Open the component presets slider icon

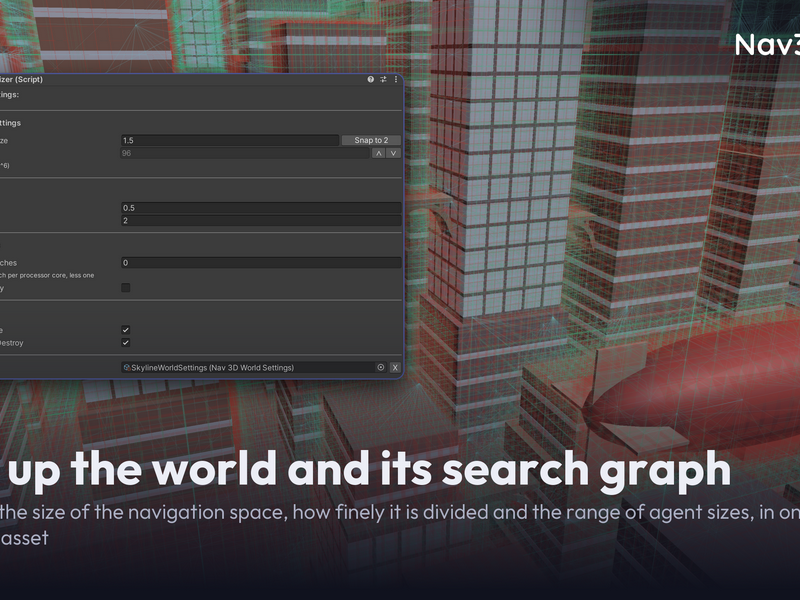point(383,79)
